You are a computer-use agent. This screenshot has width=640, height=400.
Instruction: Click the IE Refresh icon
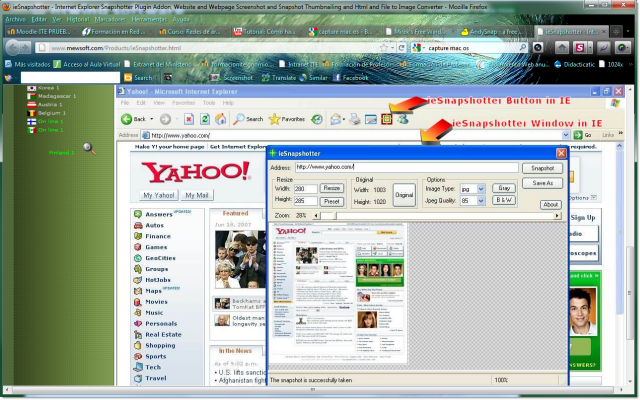(205, 119)
